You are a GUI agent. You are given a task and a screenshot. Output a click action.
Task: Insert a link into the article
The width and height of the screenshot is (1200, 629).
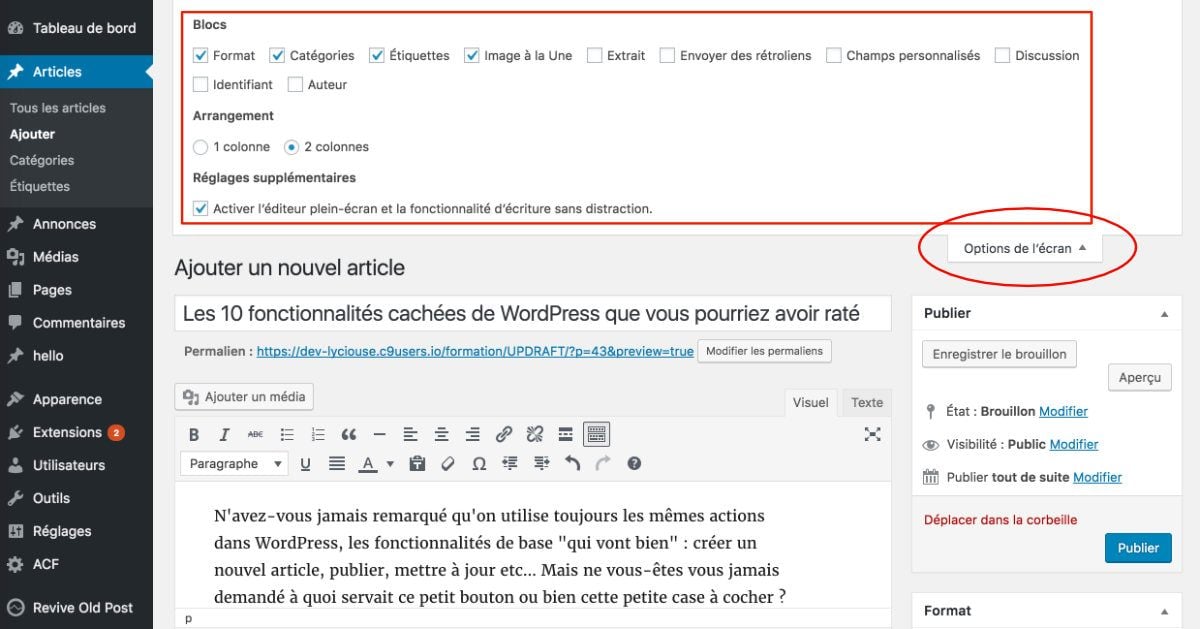click(503, 433)
